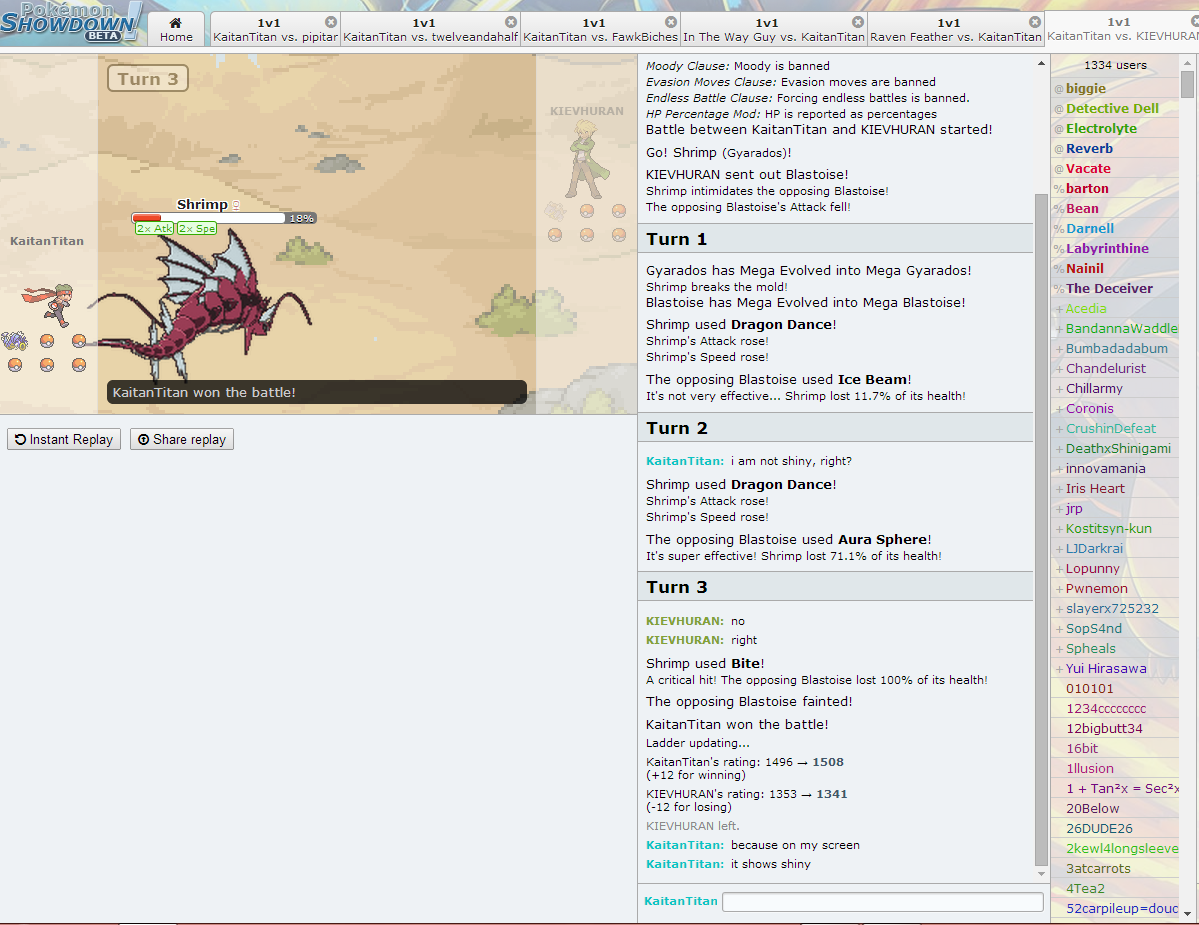Screen dimensions: 1199x925
Task: Open the Home tab
Action: click(x=176, y=29)
